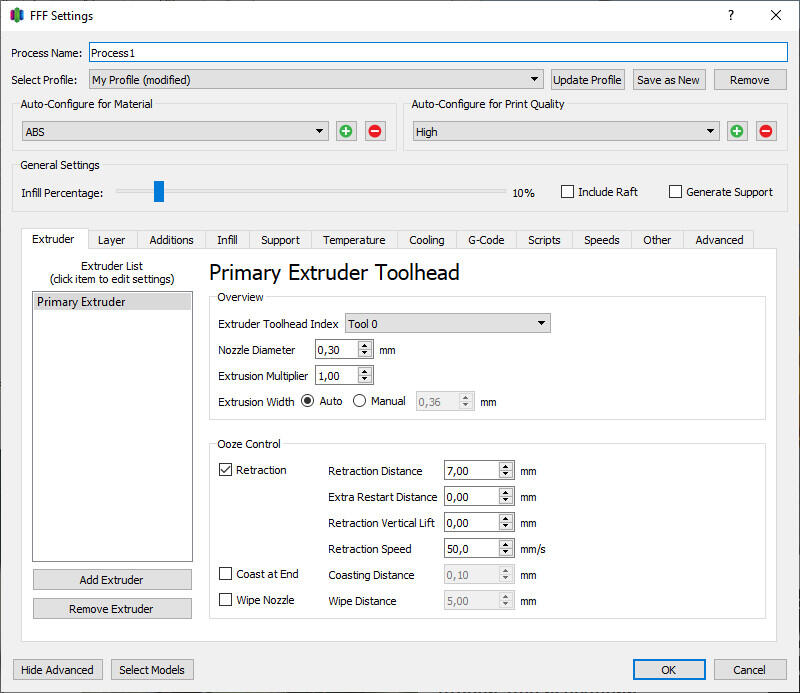Switch to the Temperature tab

click(354, 240)
